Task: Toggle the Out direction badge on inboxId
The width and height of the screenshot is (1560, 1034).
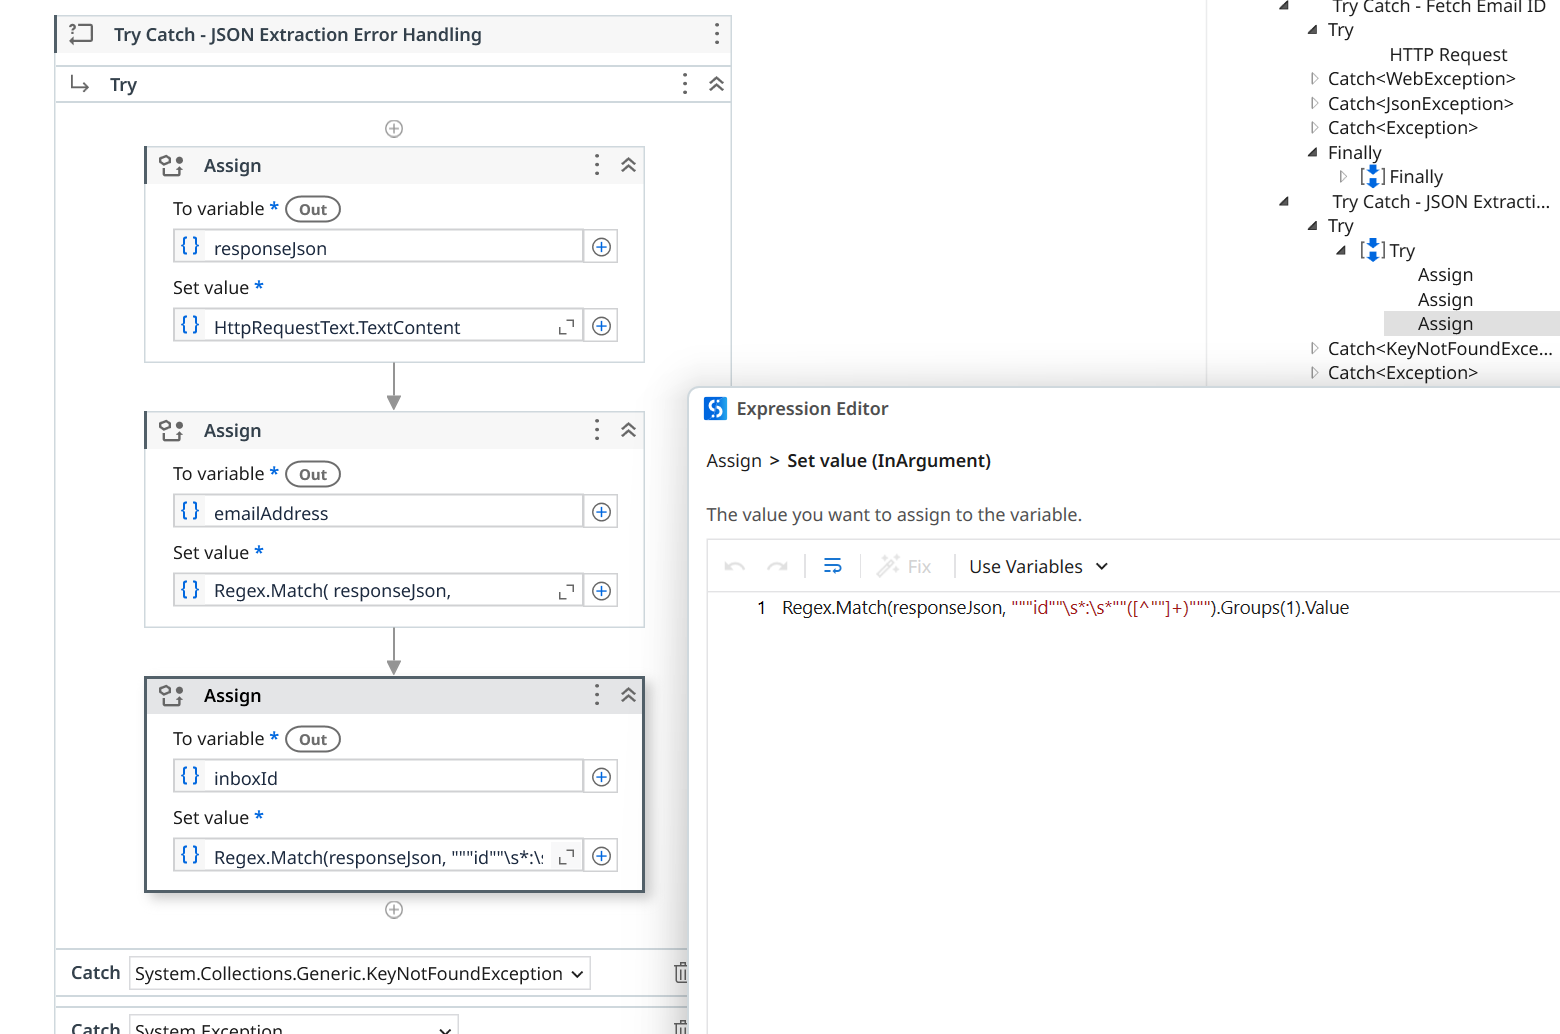Action: 313,739
